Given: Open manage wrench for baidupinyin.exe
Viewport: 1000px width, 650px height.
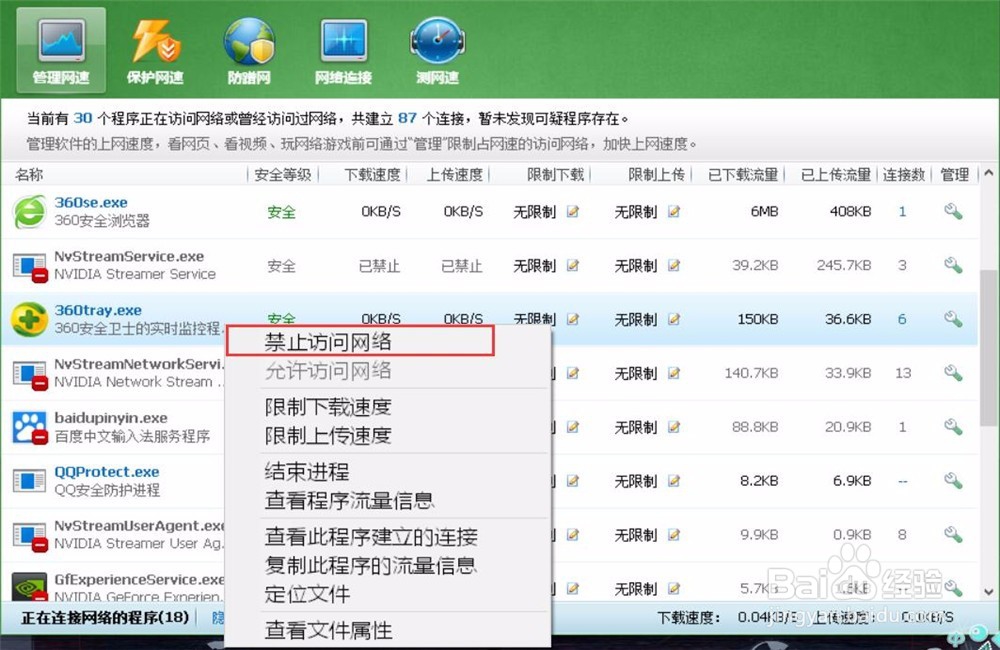Looking at the screenshot, I should point(953,426).
